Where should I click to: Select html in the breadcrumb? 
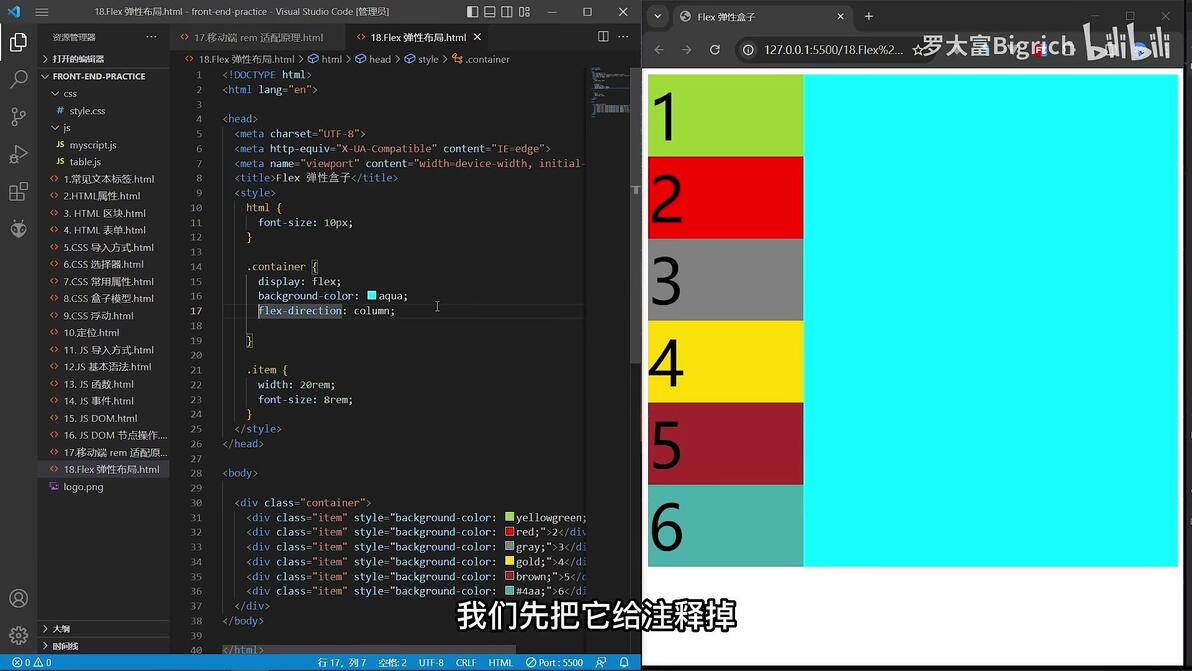pyautogui.click(x=325, y=59)
